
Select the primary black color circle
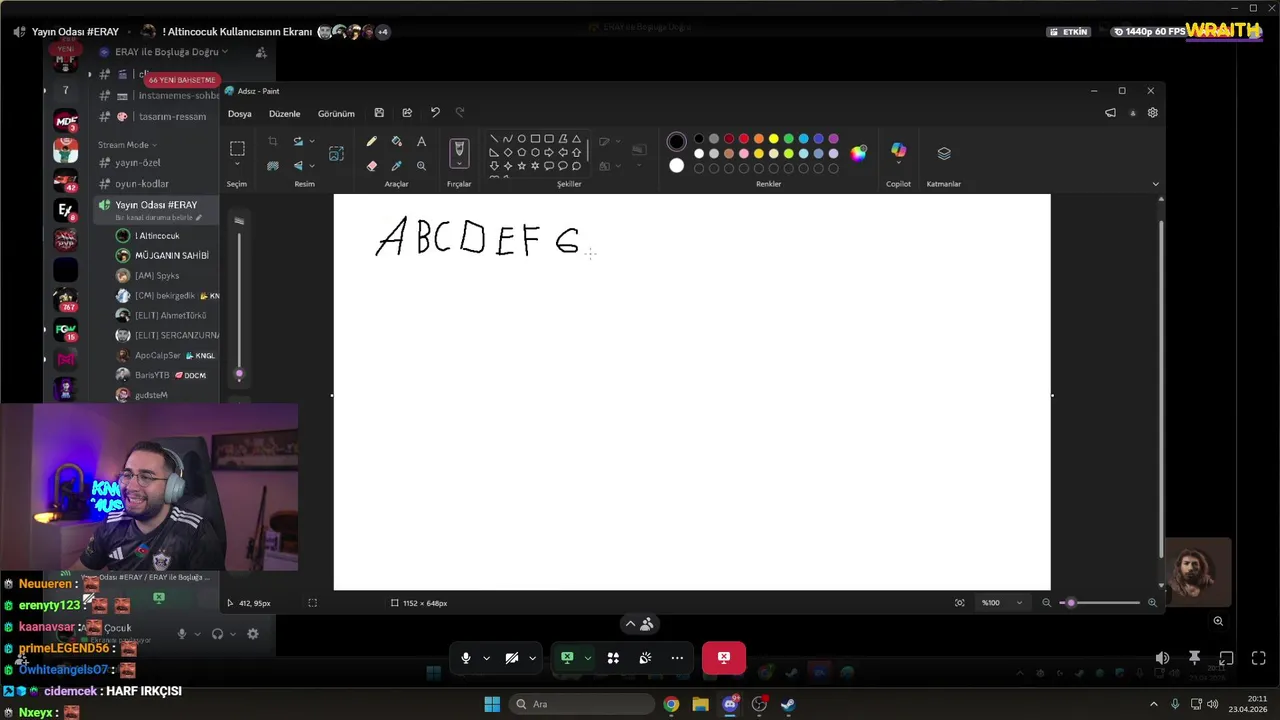[x=677, y=142]
